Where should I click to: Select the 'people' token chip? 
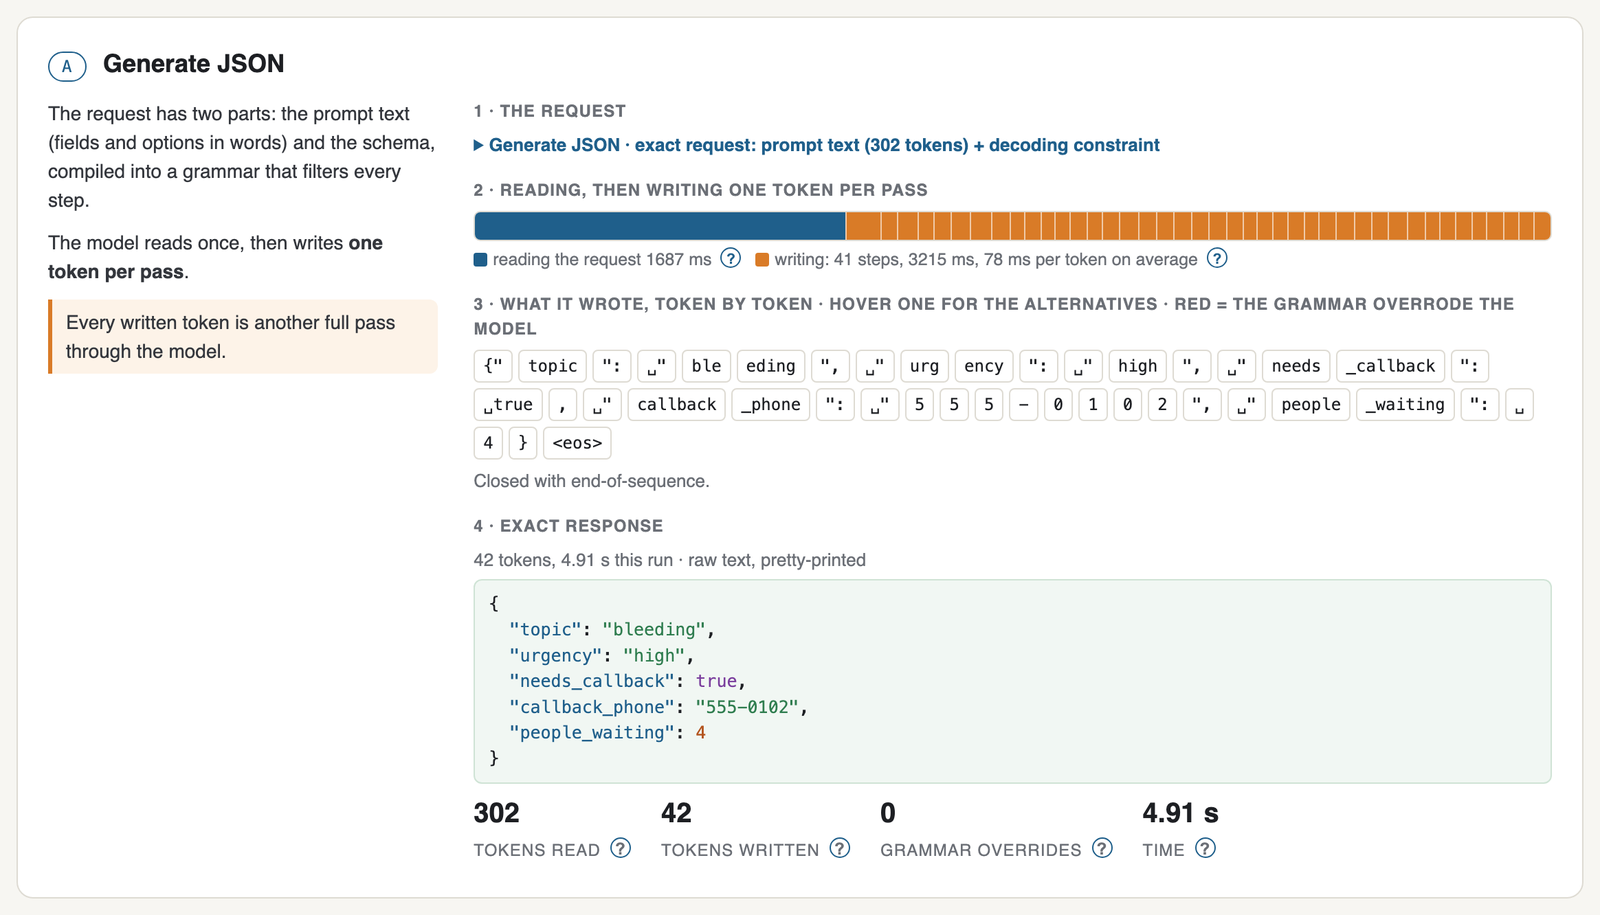(1311, 404)
